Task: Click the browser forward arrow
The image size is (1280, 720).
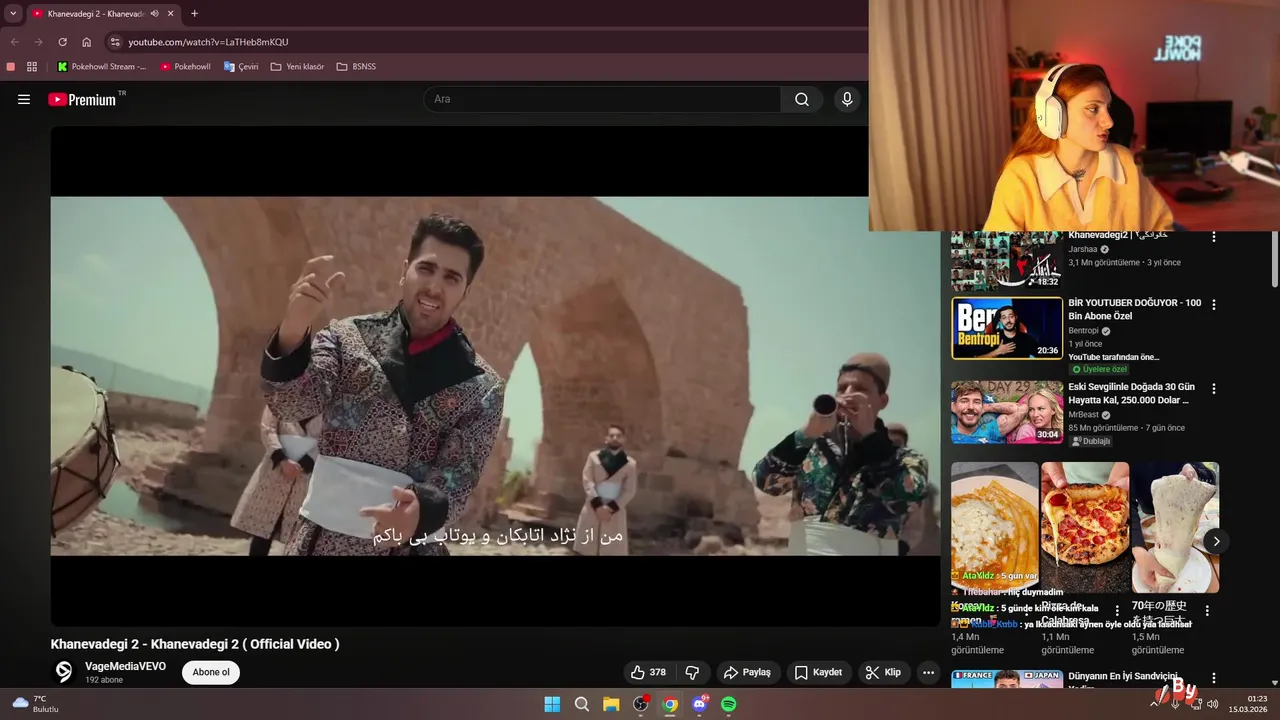Action: [x=38, y=42]
